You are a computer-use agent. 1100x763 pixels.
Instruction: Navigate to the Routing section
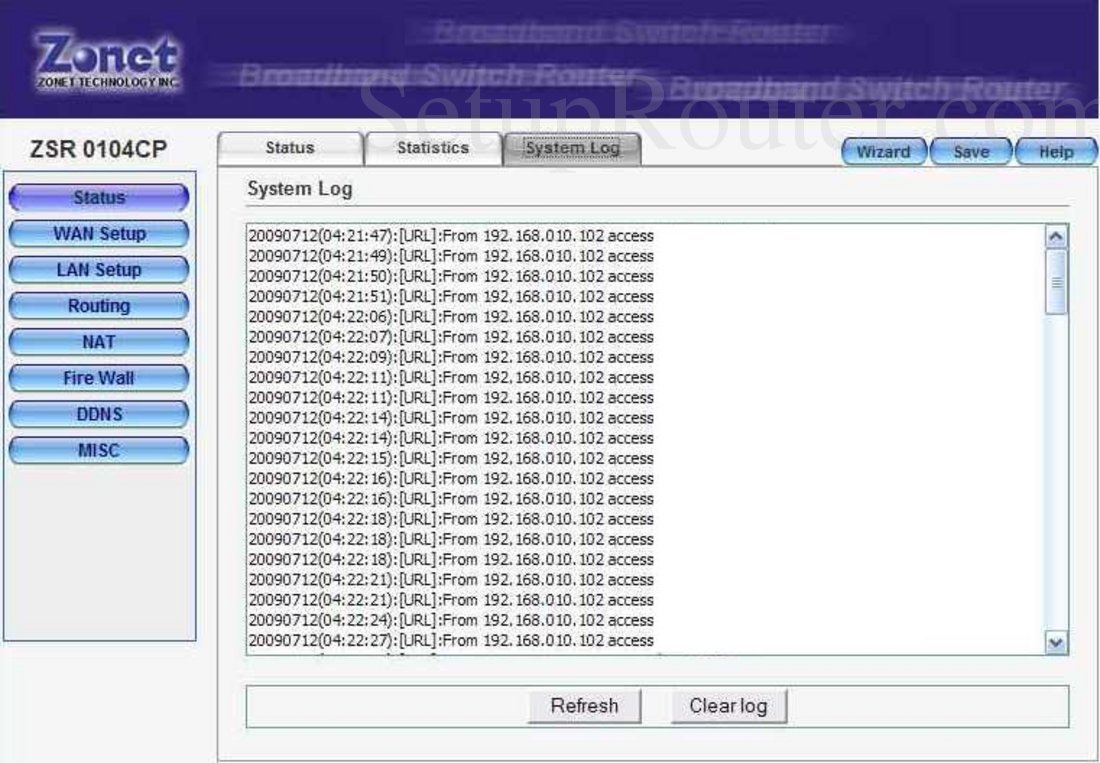[x=97, y=305]
